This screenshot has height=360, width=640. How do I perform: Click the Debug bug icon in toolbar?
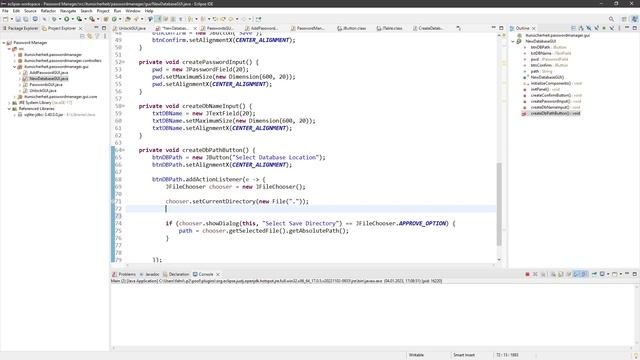pyautogui.click(x=54, y=19)
